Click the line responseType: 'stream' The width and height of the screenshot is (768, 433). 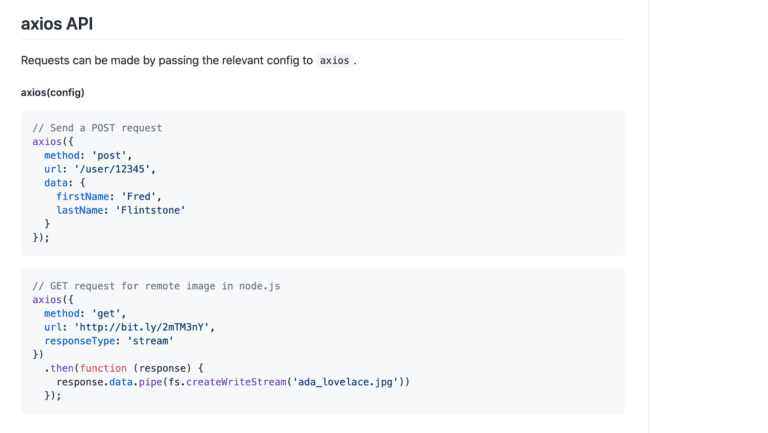pos(109,341)
